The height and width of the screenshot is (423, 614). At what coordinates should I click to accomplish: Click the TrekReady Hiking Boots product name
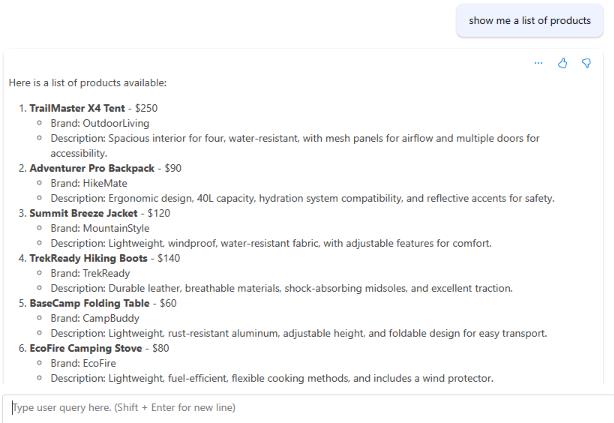coord(89,258)
